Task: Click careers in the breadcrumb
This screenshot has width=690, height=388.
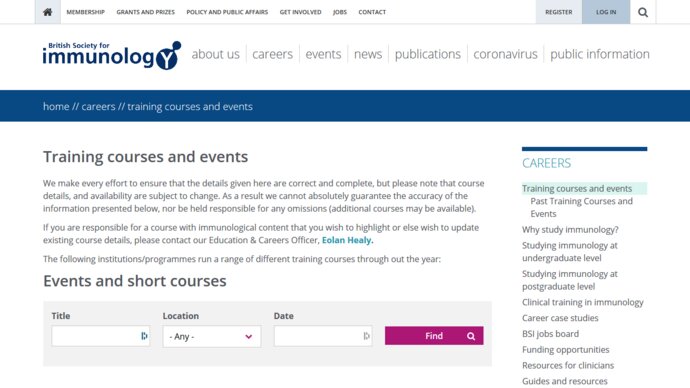Action: [x=98, y=106]
